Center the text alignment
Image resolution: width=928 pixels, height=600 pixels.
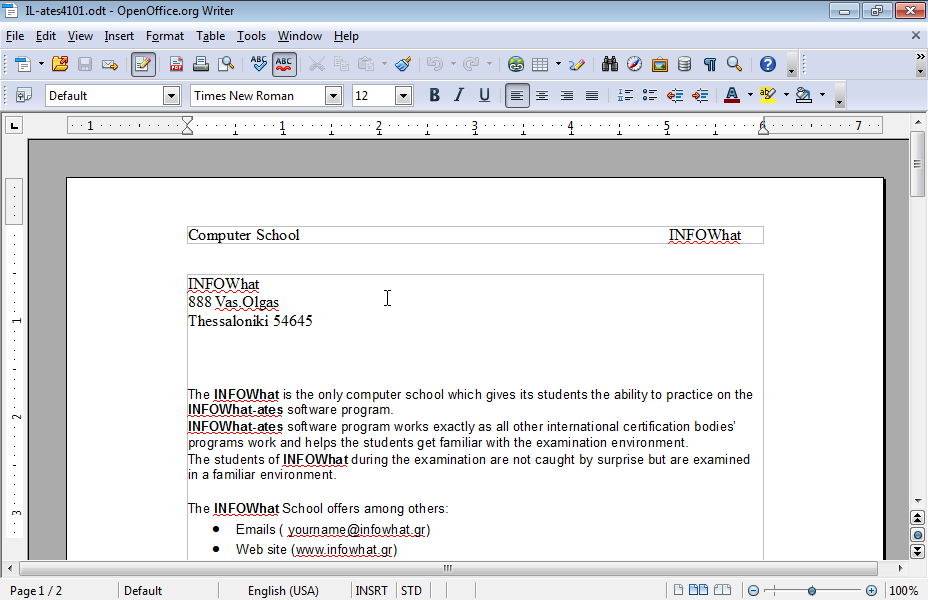tap(542, 95)
